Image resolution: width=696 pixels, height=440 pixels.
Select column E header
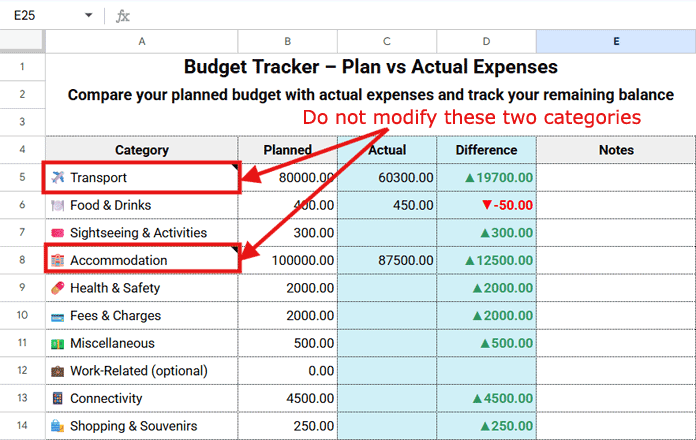[x=616, y=41]
